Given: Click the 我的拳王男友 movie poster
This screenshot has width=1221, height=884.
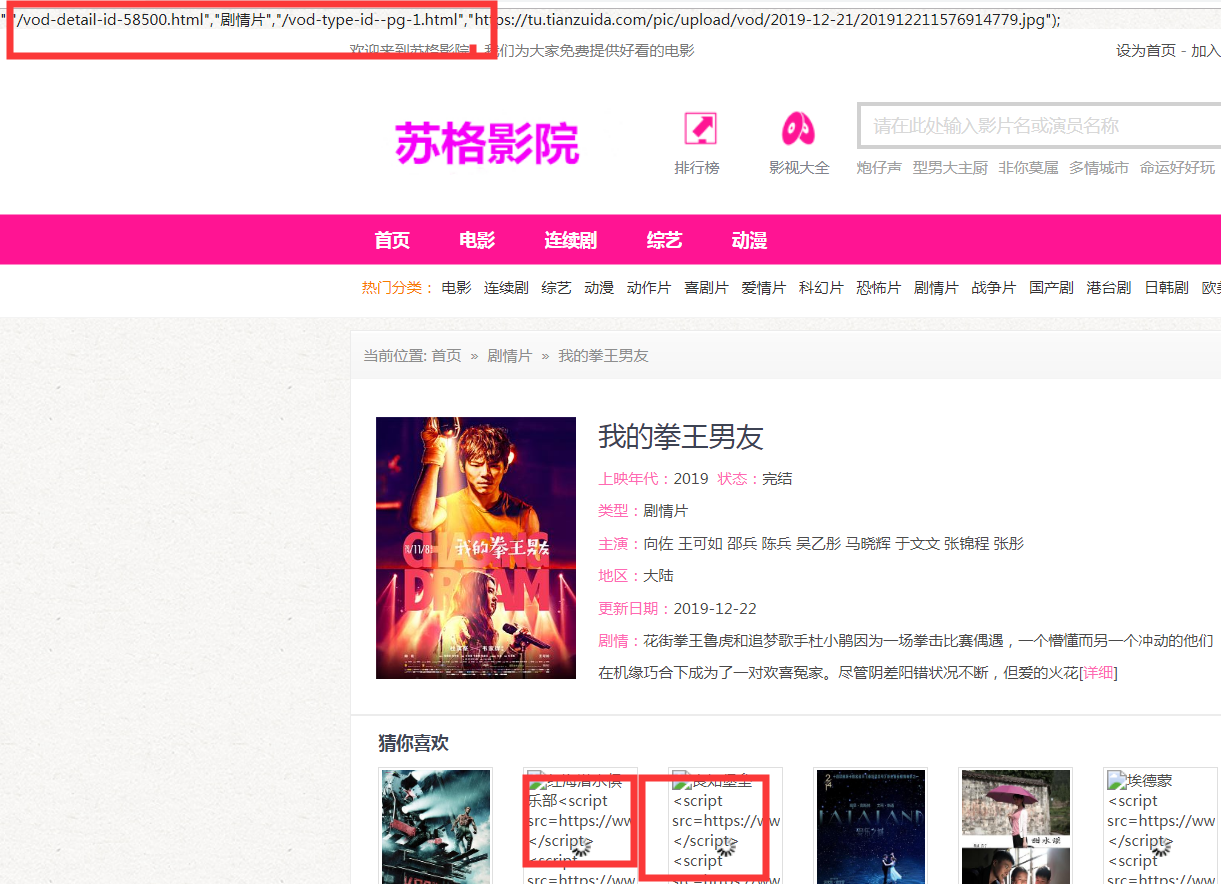Looking at the screenshot, I should point(476,548).
